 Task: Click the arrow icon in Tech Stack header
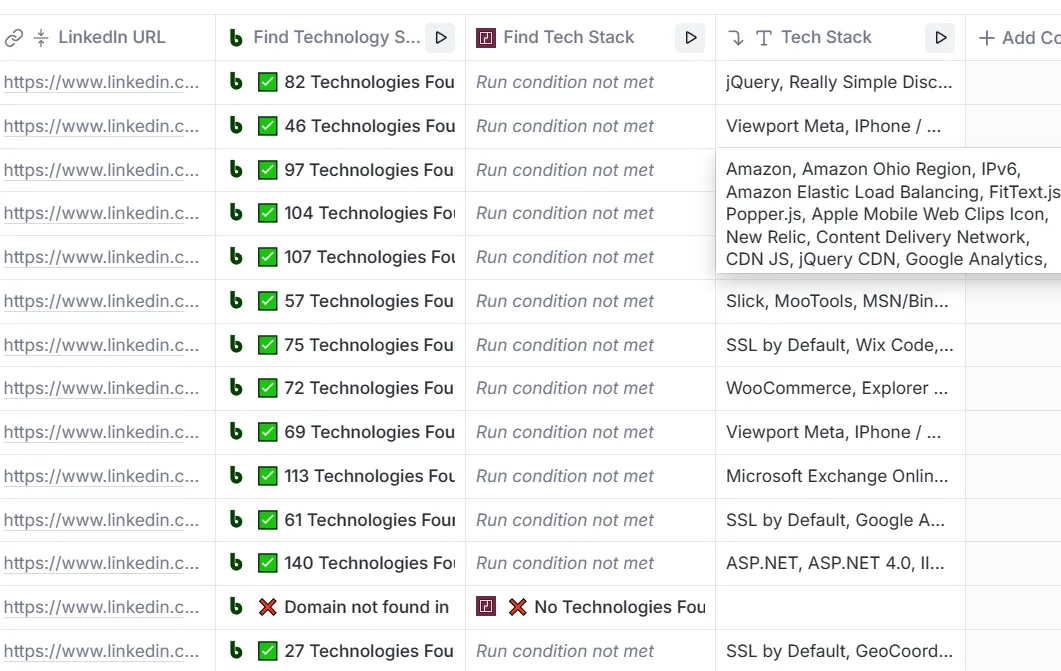[736, 38]
